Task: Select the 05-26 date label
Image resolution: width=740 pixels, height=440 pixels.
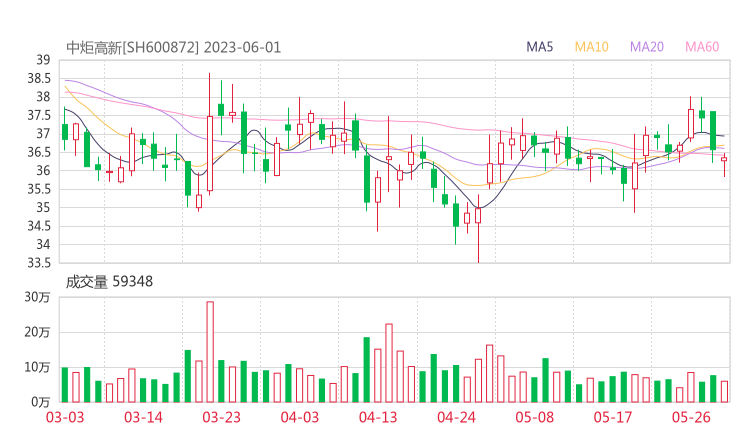Action: coord(691,417)
